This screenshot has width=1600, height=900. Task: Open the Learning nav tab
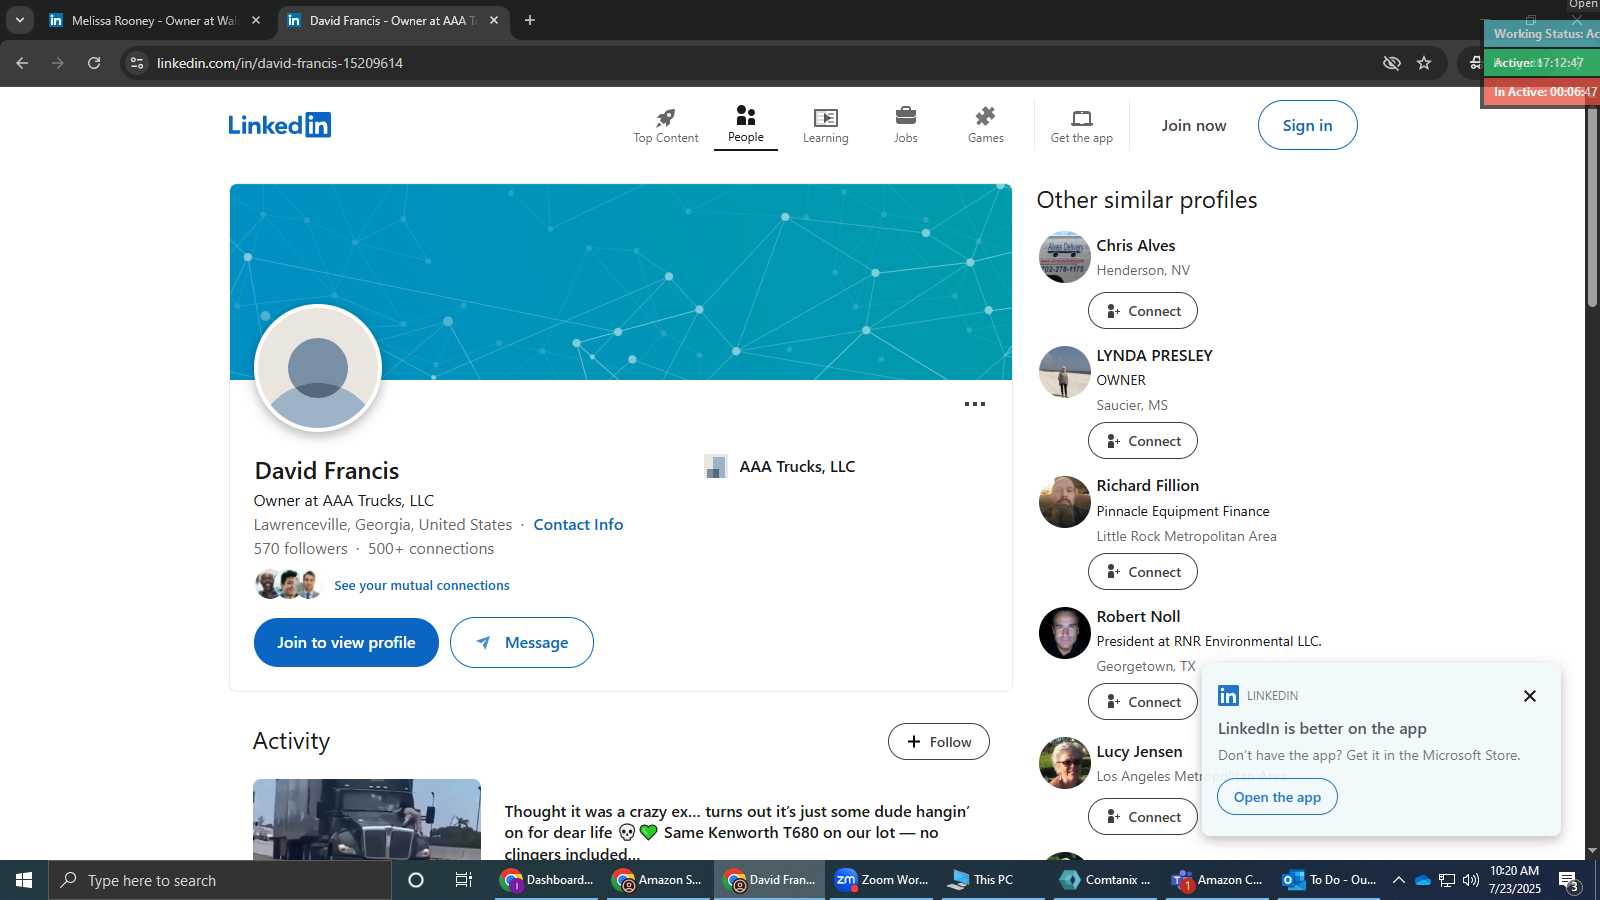point(825,125)
